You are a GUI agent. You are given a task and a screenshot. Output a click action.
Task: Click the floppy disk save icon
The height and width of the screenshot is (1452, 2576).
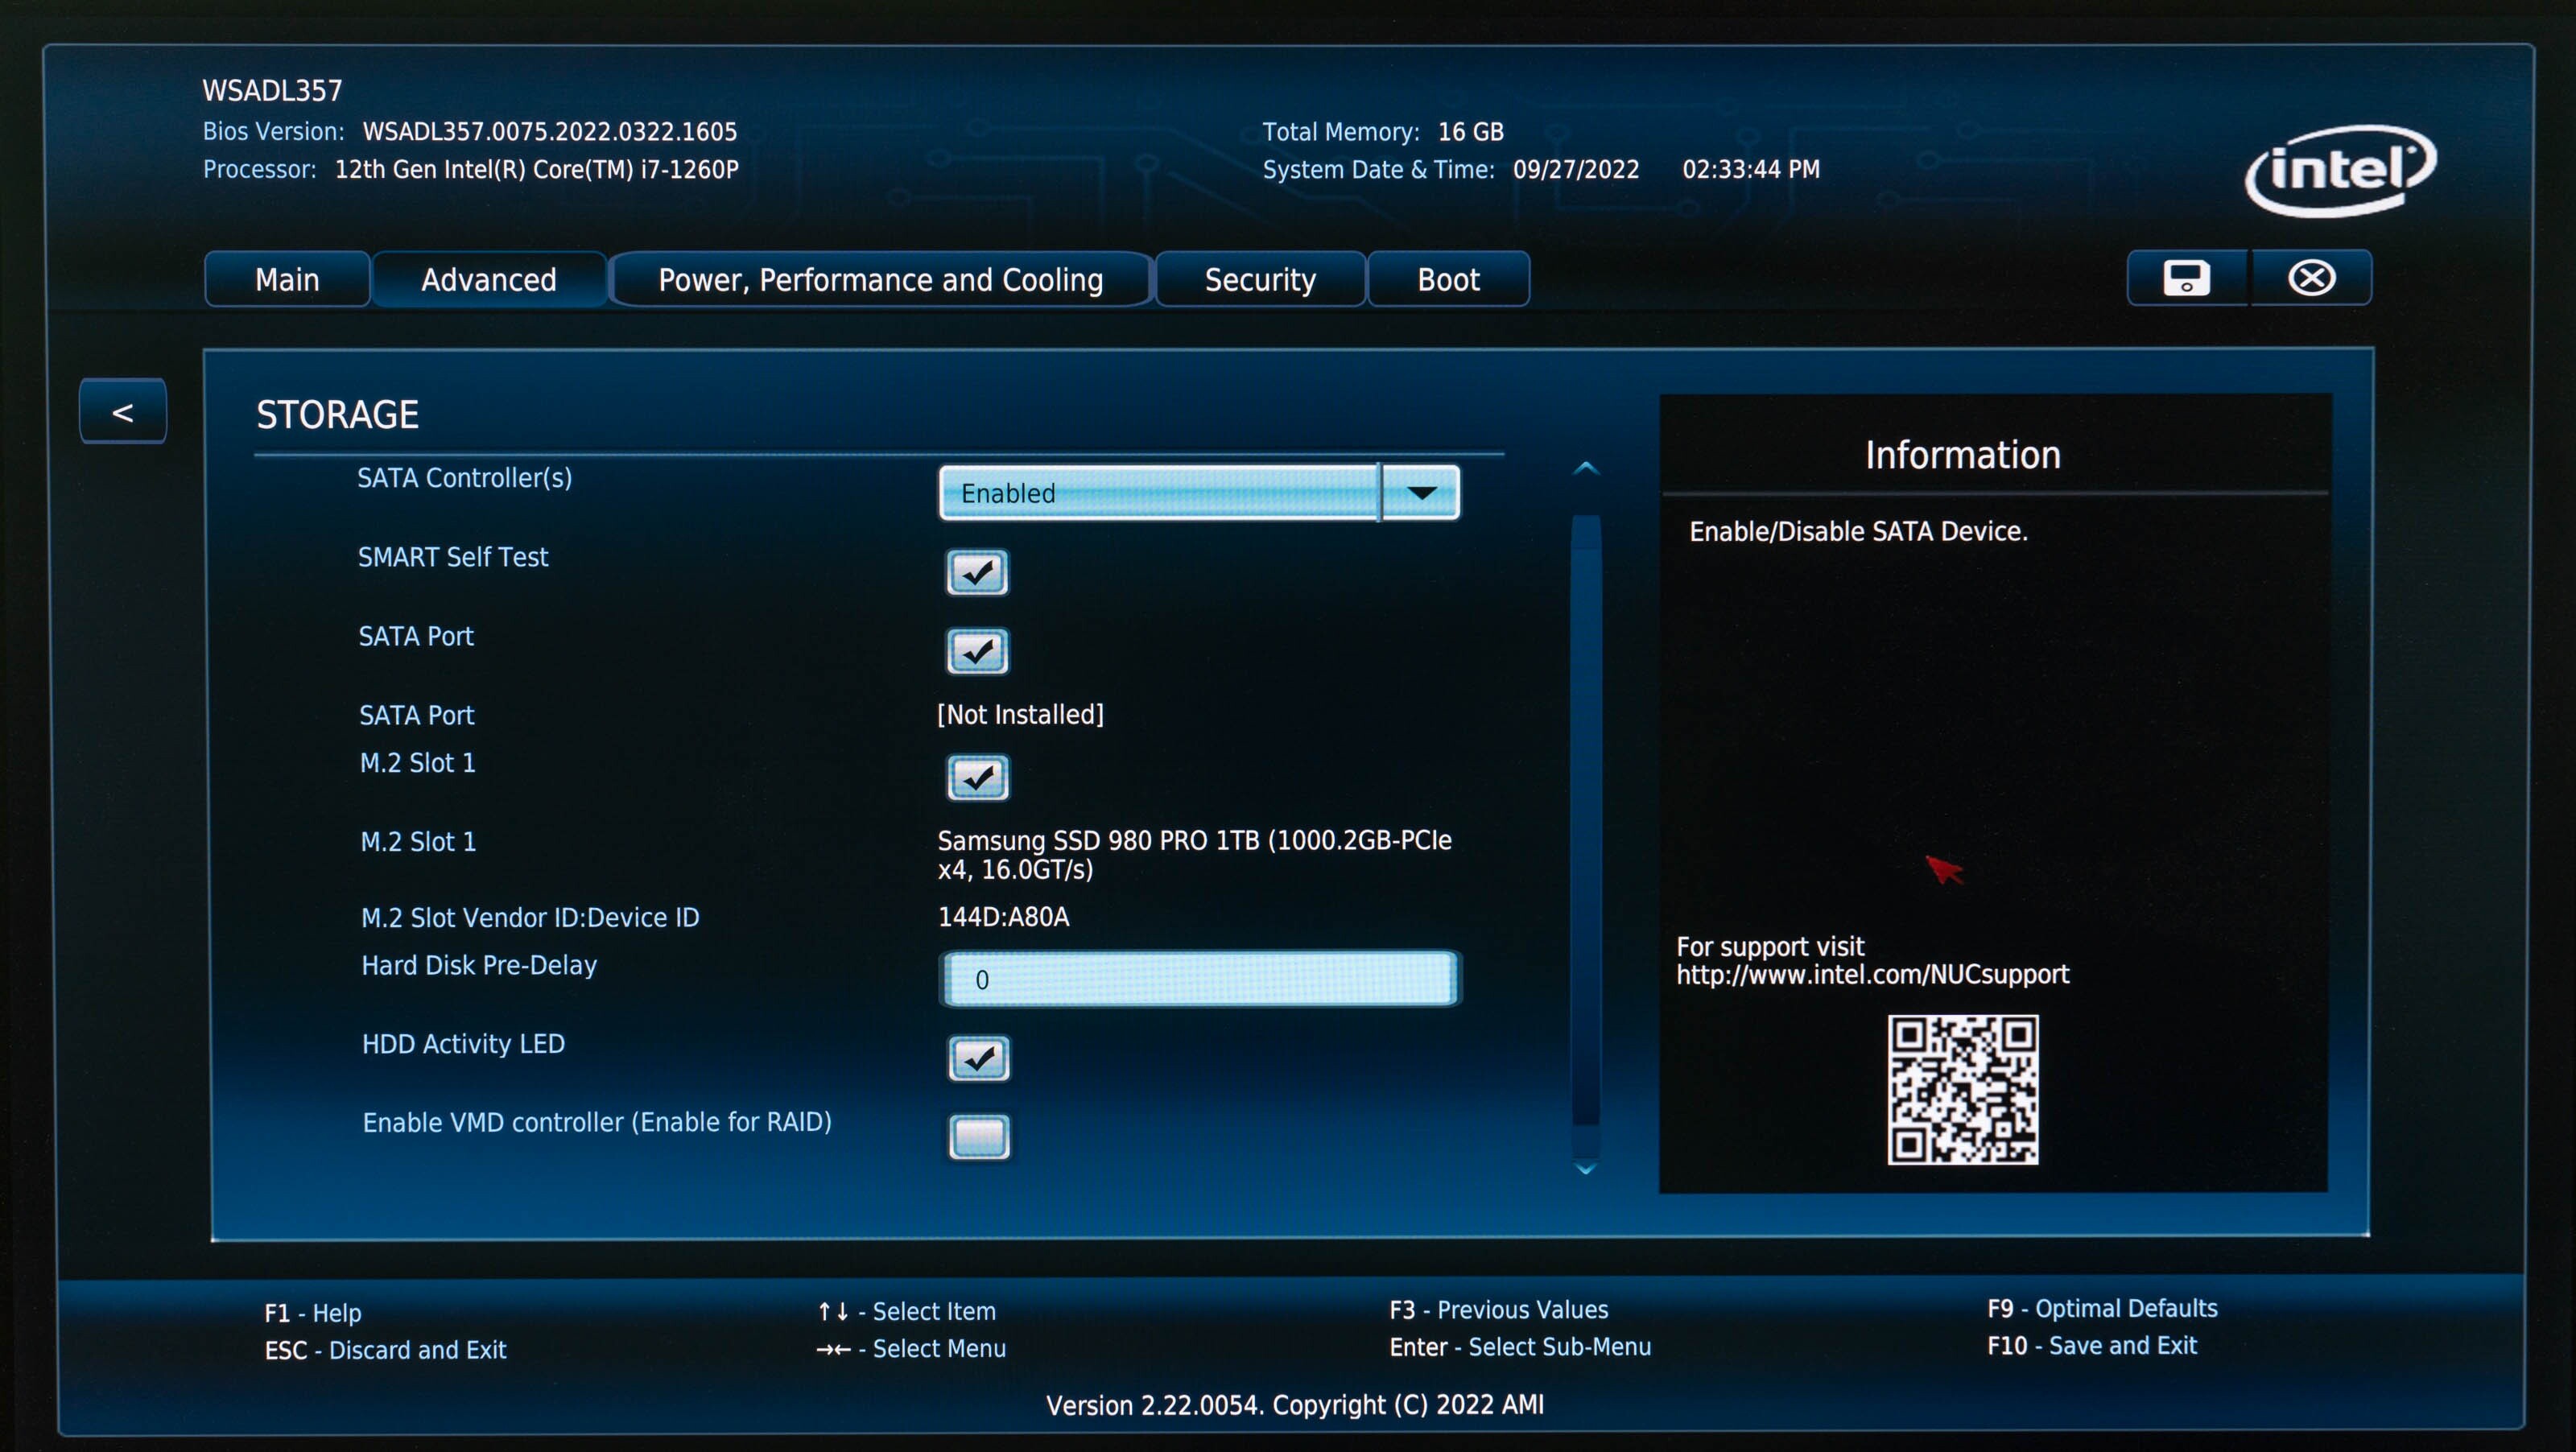point(2186,278)
